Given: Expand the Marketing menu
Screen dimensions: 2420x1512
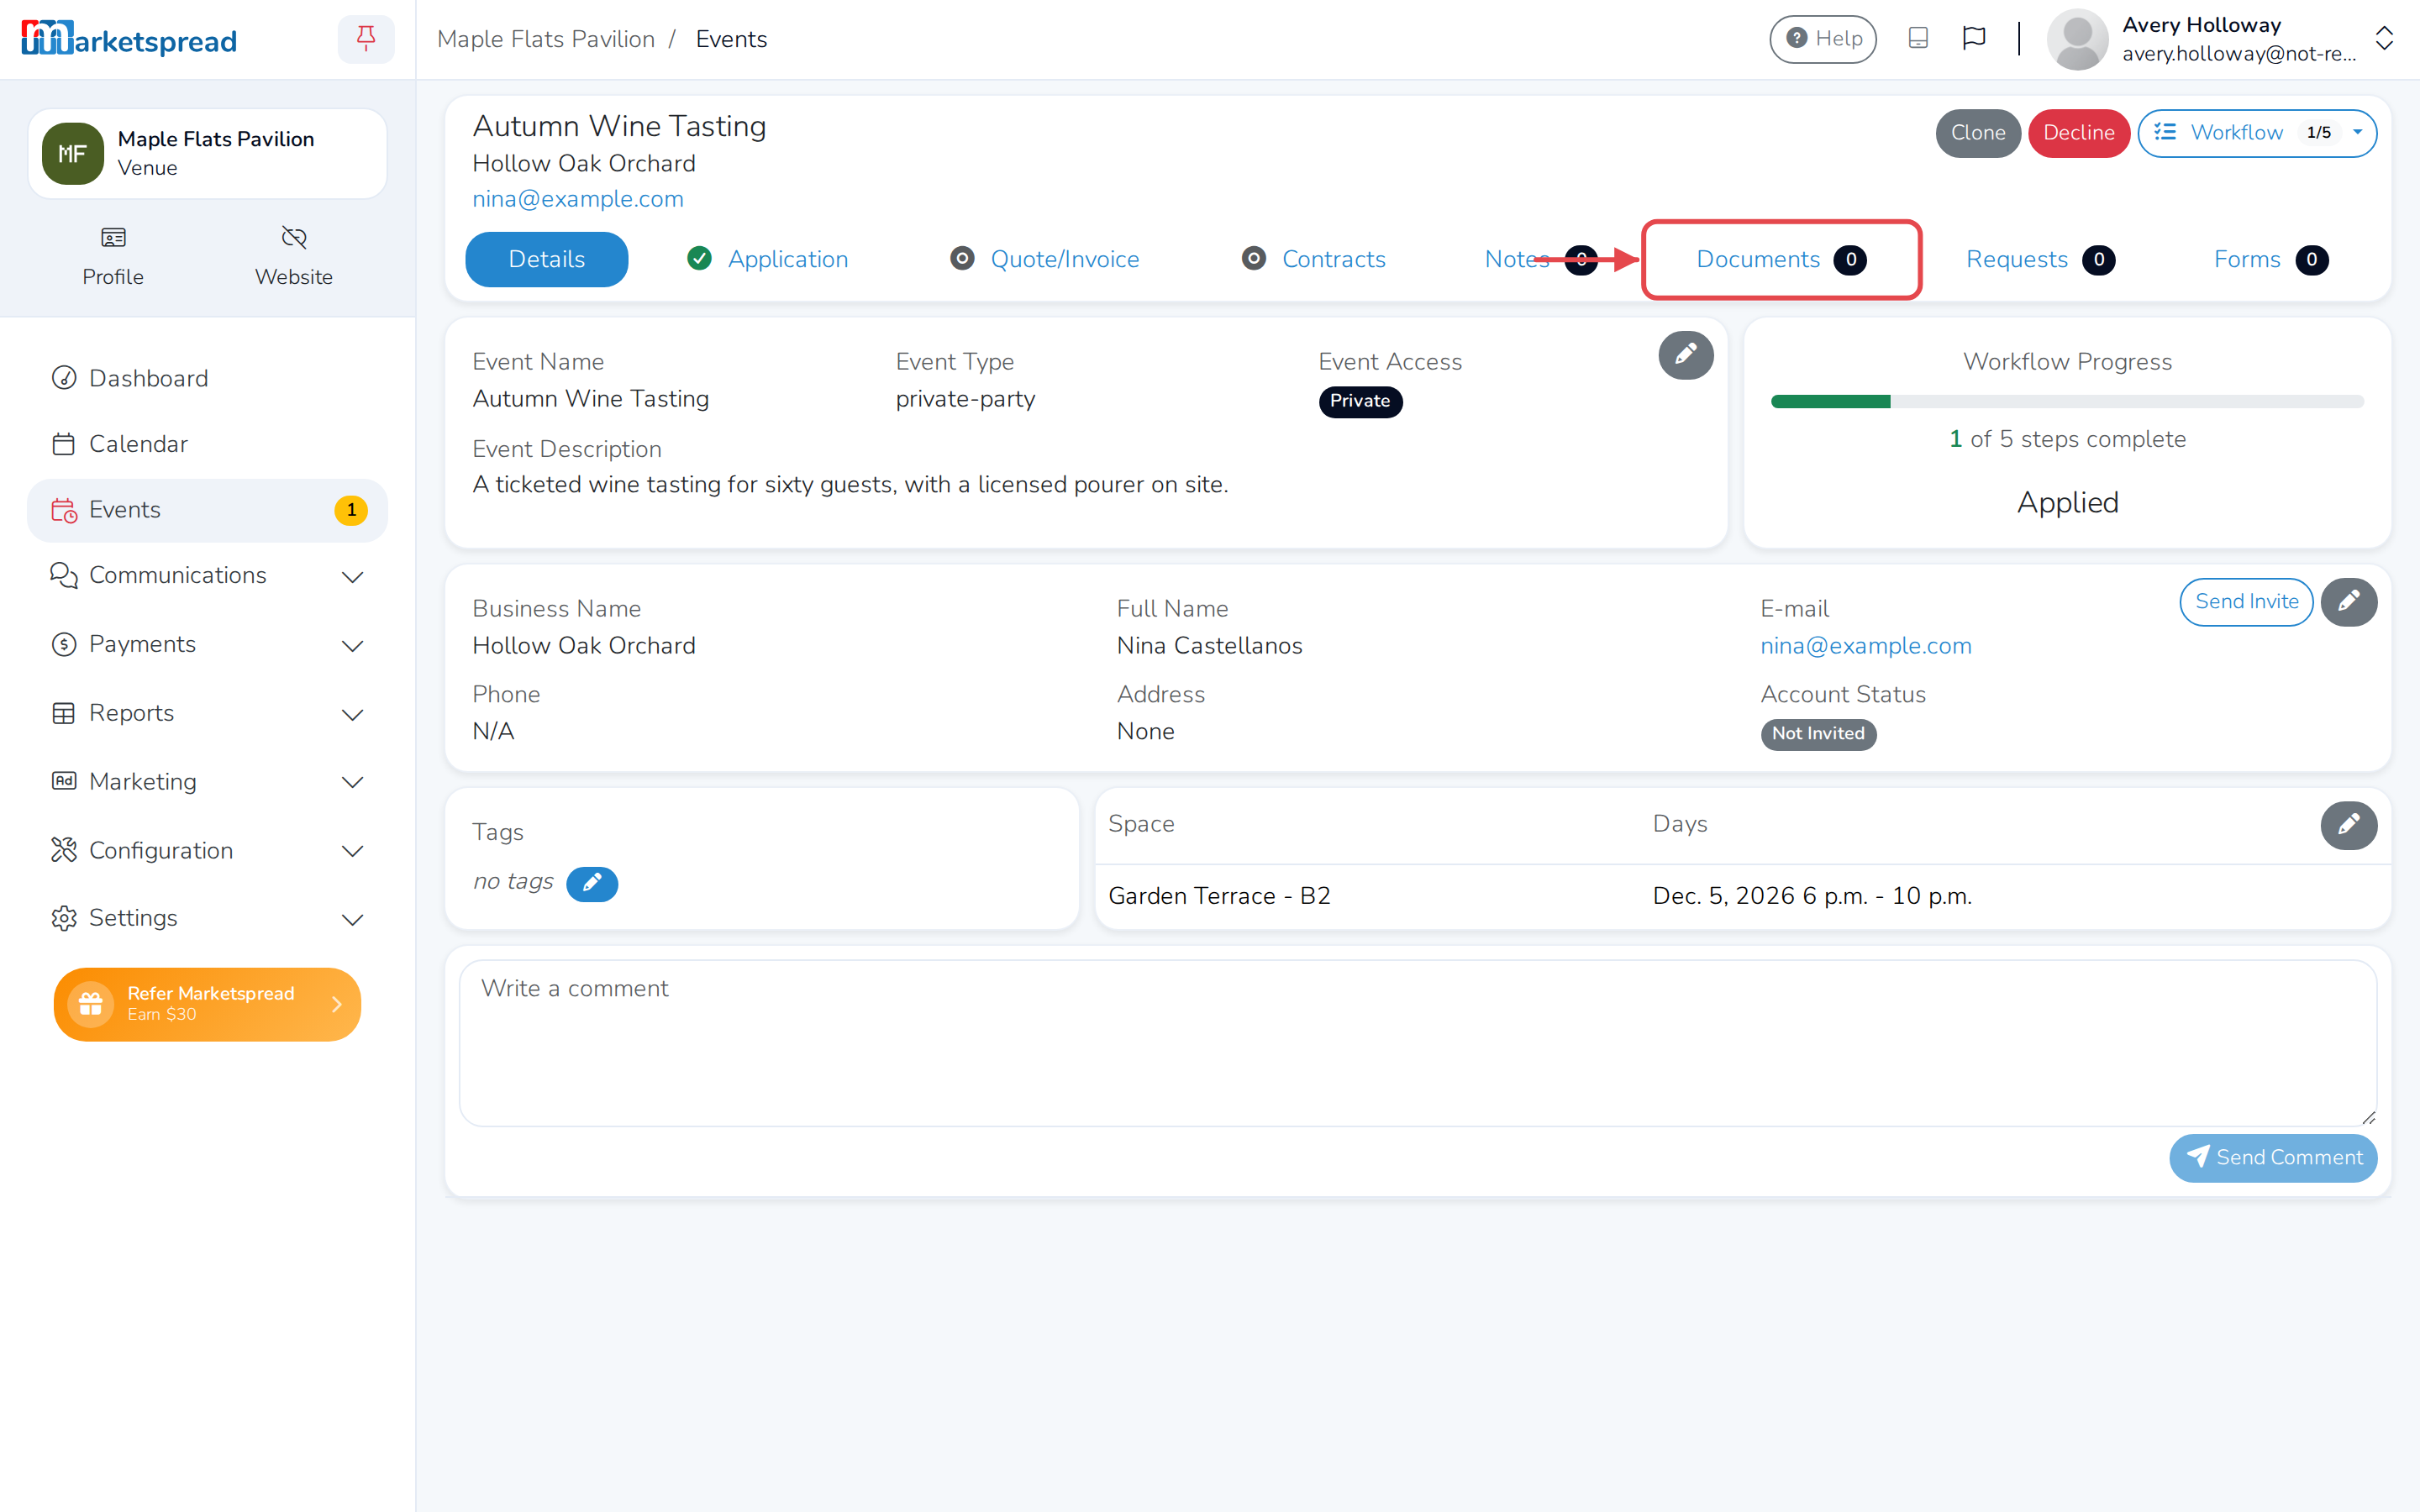Looking at the screenshot, I should (x=207, y=781).
